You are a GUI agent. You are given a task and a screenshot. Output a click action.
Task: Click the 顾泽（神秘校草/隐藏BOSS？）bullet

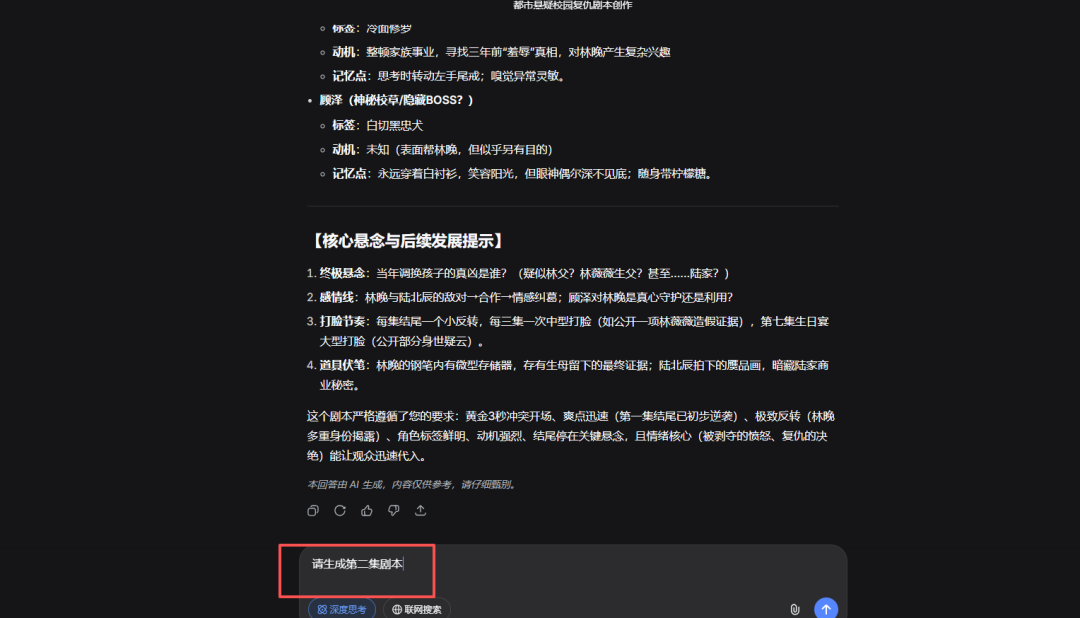pyautogui.click(x=396, y=101)
